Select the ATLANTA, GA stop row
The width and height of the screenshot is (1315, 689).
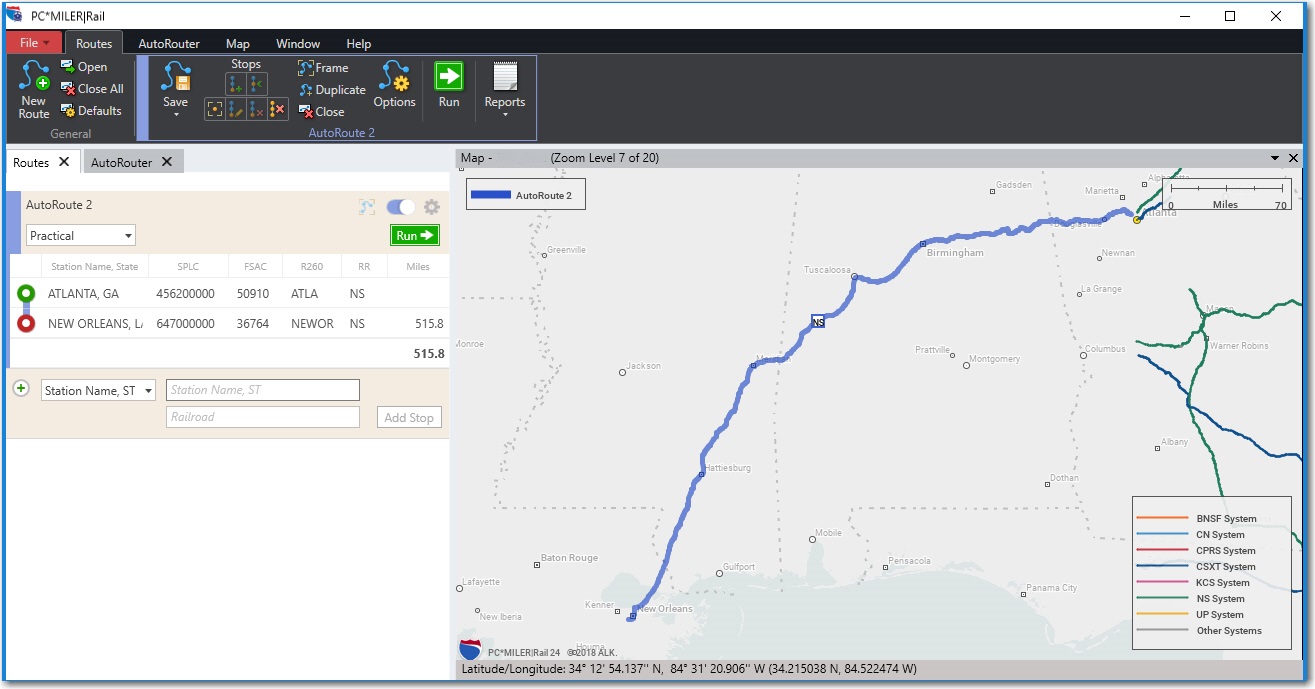(229, 294)
